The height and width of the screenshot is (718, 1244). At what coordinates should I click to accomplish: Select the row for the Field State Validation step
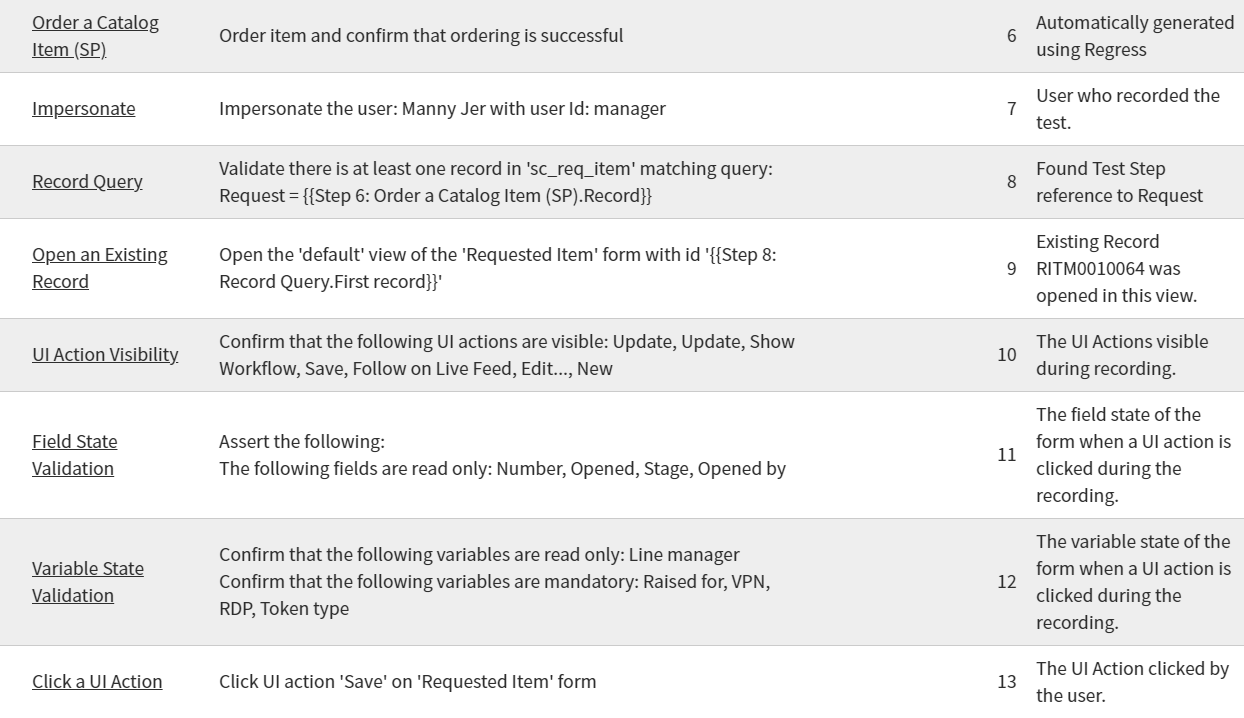[x=622, y=455]
